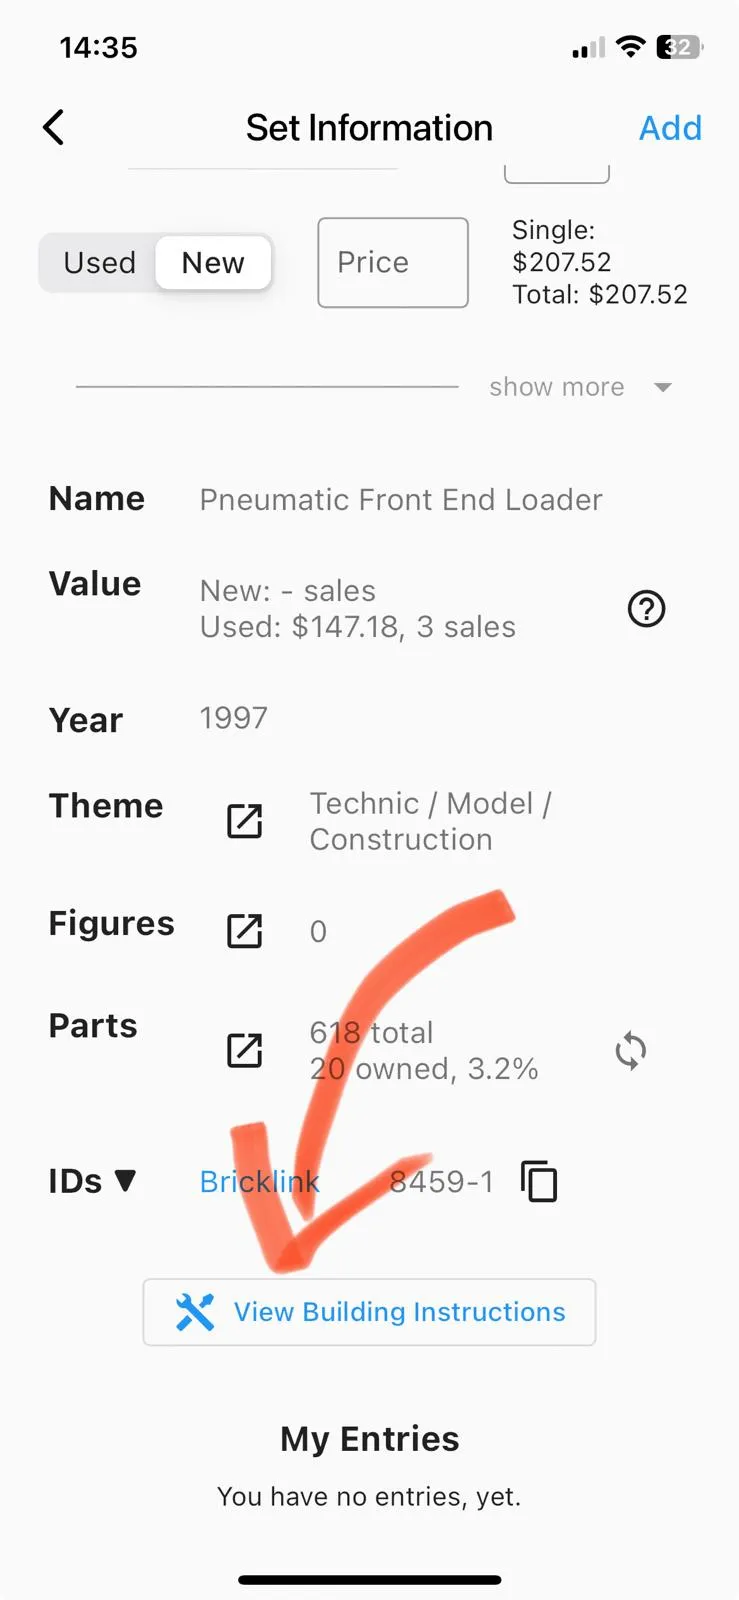The height and width of the screenshot is (1600, 739).
Task: Open Parts external link icon
Action: pyautogui.click(x=245, y=1050)
